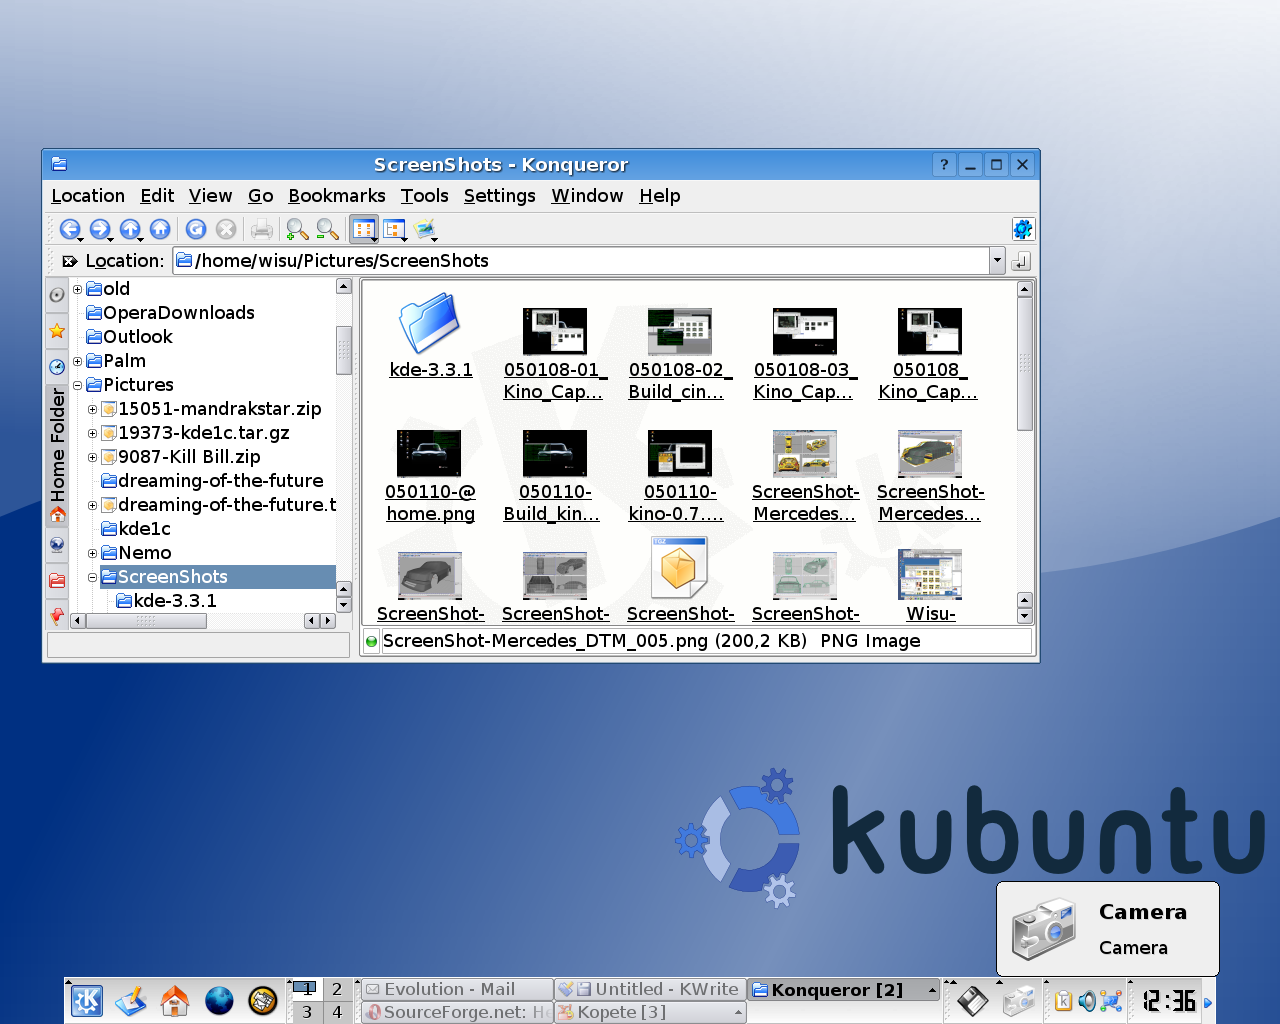Open the Location bar history dropdown arrow
Image resolution: width=1280 pixels, height=1024 pixels.
click(997, 261)
